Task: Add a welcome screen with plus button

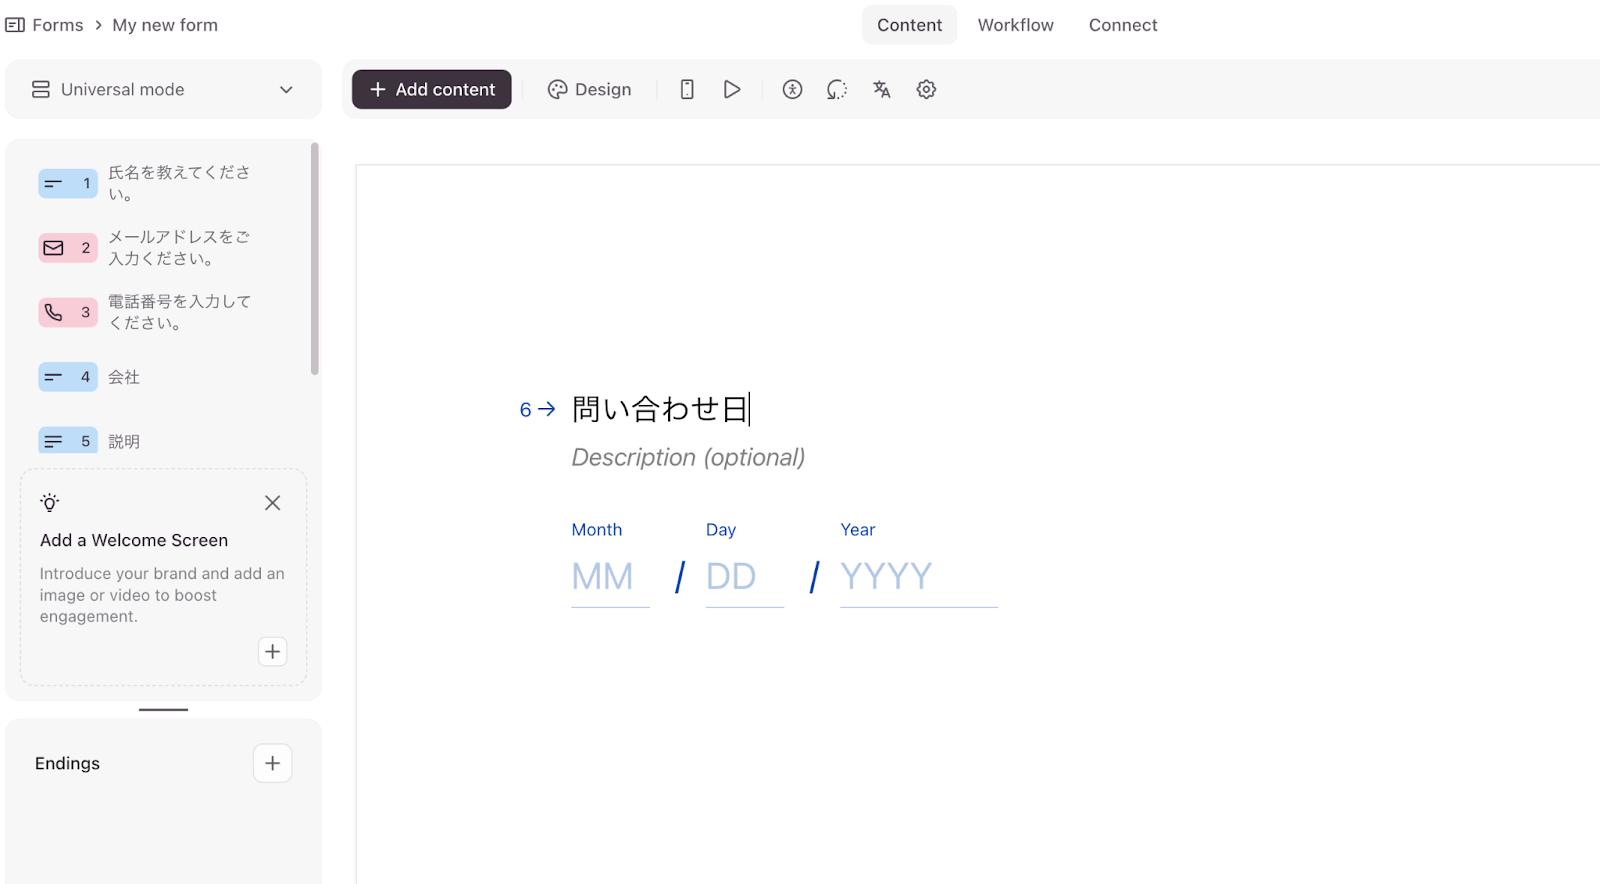Action: click(x=272, y=651)
